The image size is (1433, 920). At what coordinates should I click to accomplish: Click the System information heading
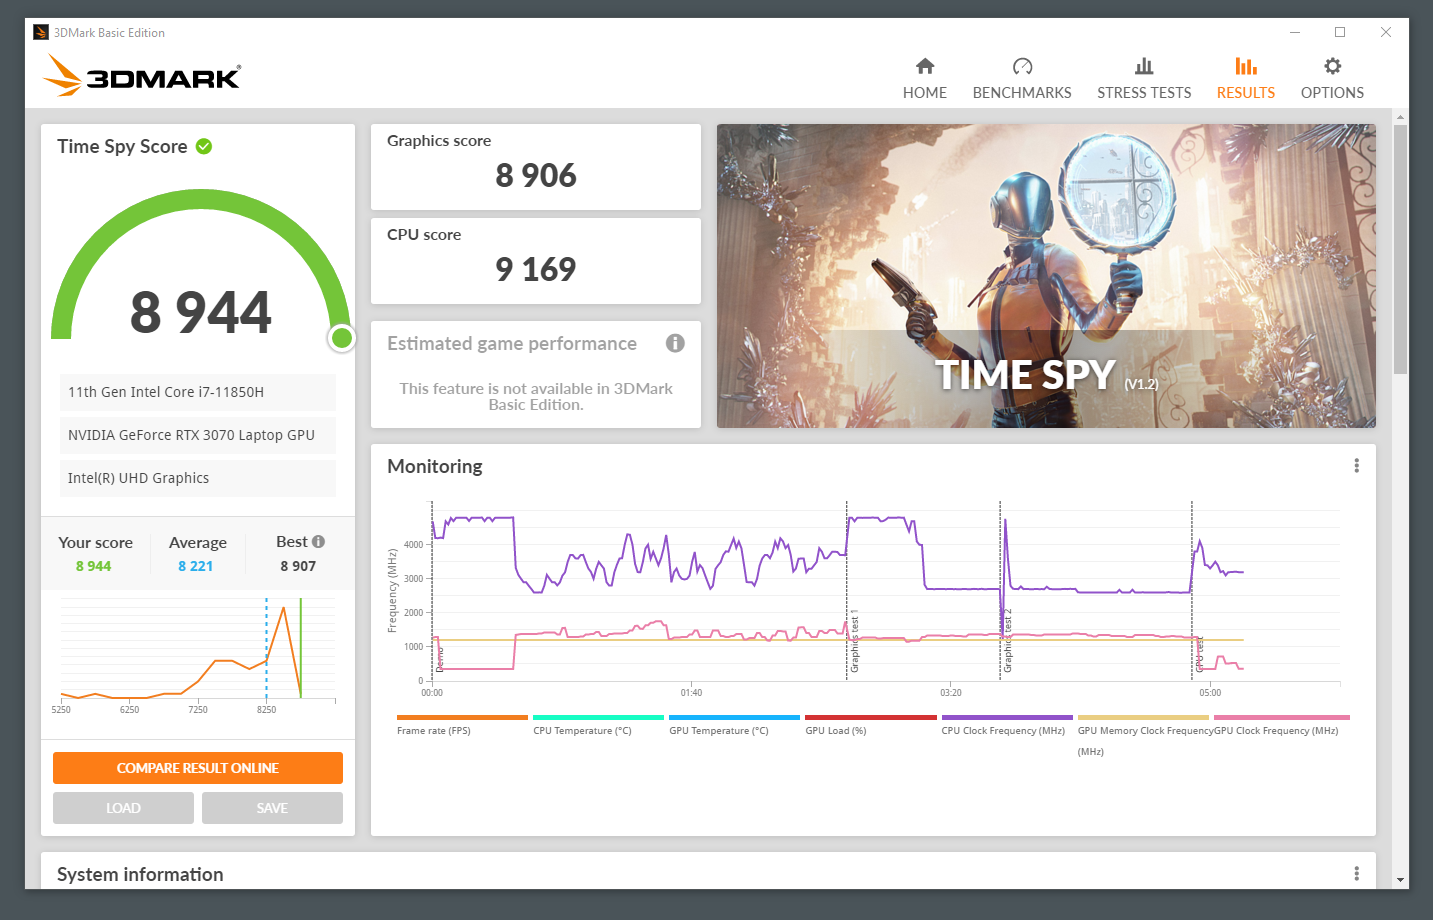[140, 874]
